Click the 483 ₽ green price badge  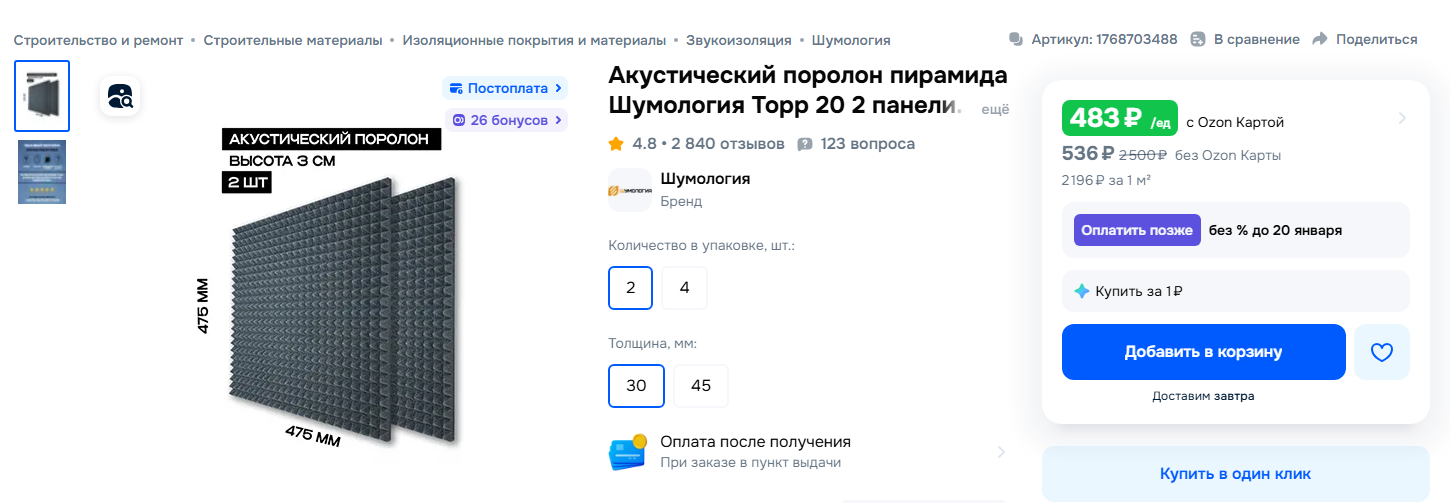pyautogui.click(x=1120, y=119)
